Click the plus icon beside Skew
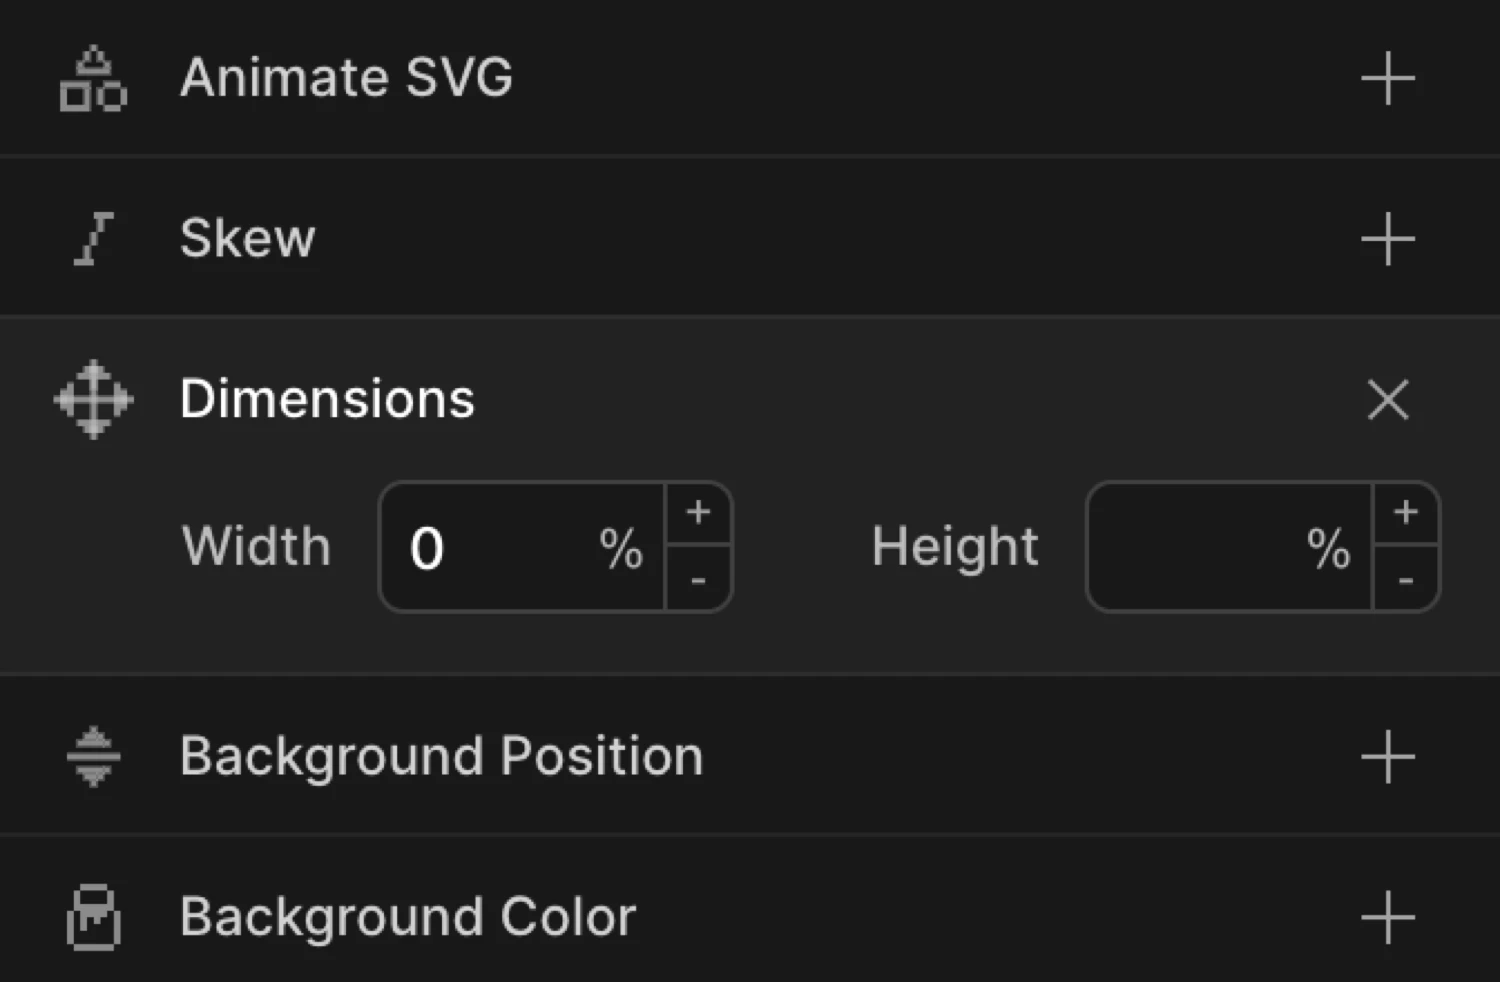Viewport: 1500px width, 982px height. pyautogui.click(x=1387, y=237)
